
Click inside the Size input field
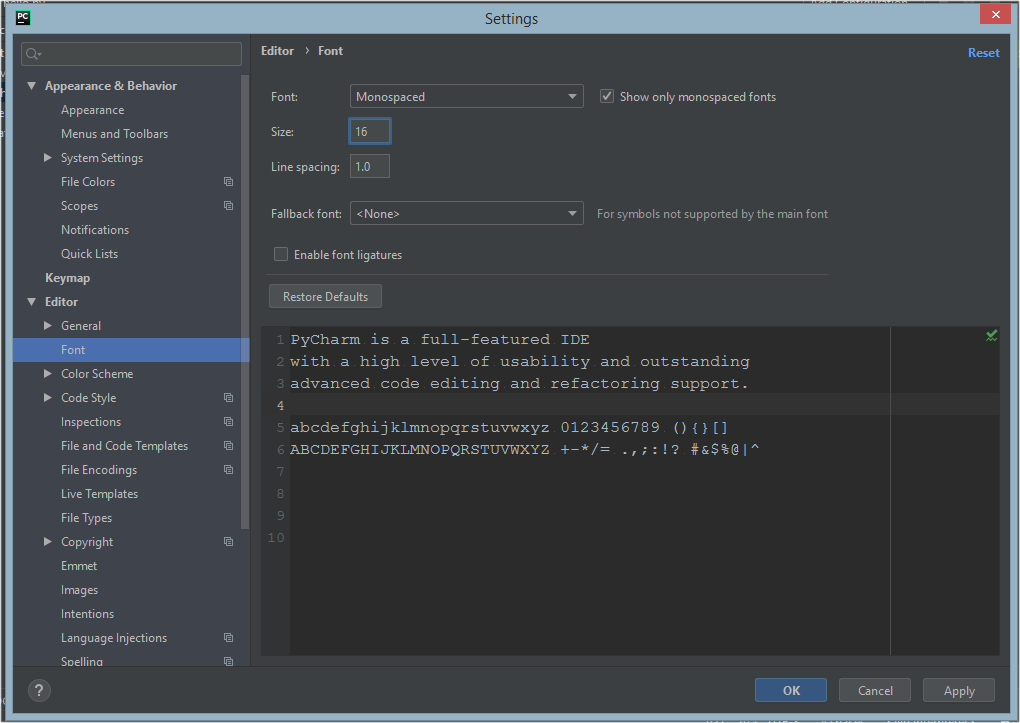point(369,130)
